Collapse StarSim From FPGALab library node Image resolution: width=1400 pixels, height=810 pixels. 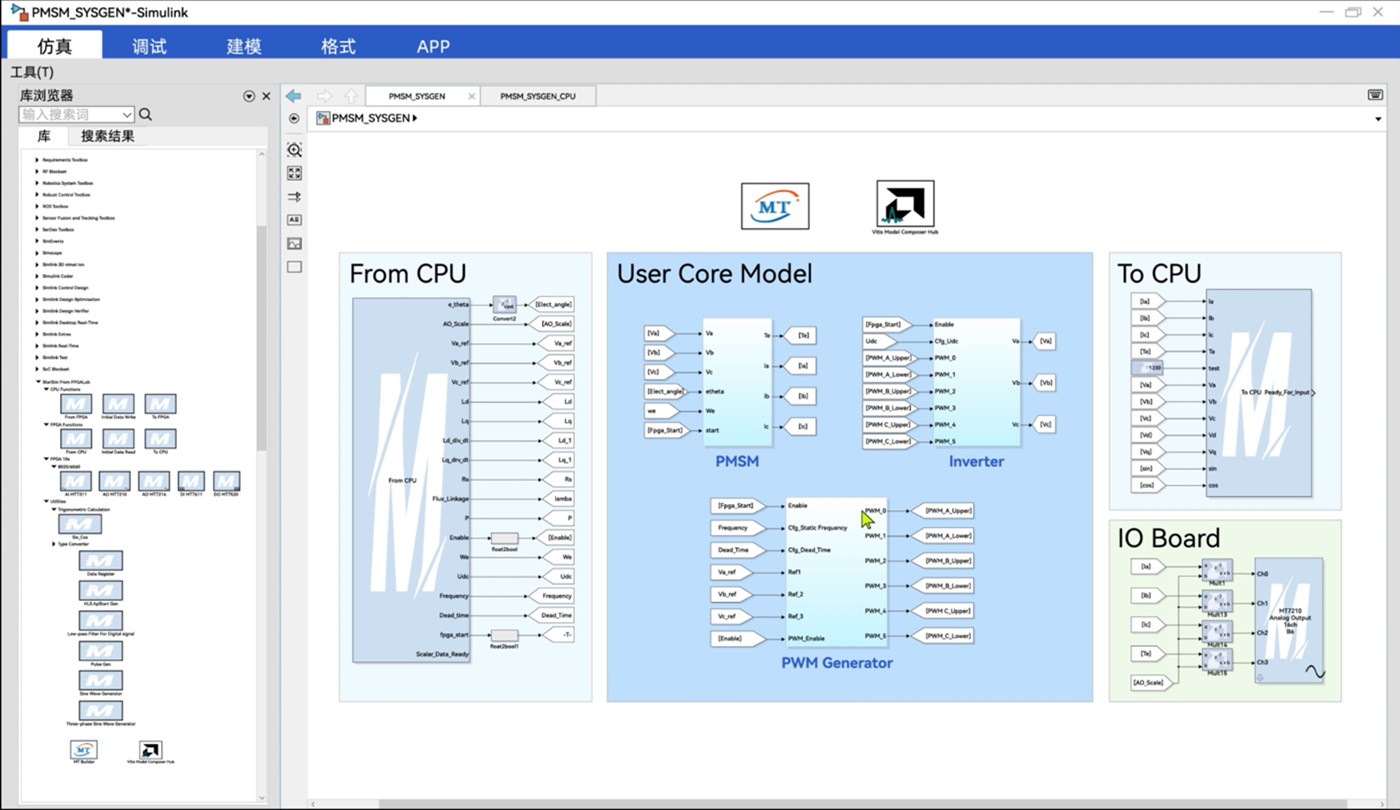(38, 381)
